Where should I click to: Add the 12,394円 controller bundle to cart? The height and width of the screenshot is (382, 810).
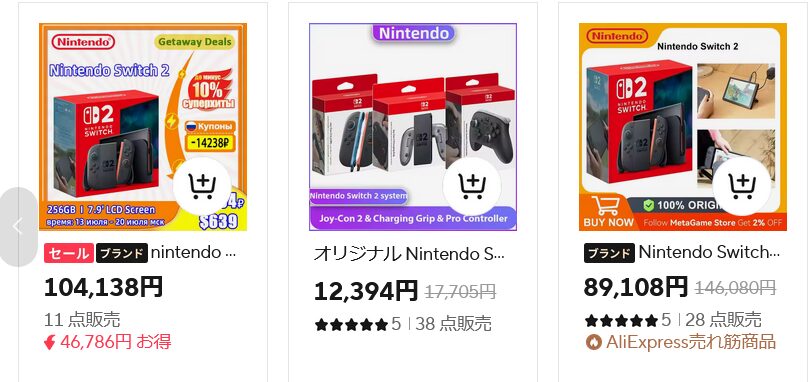point(471,187)
